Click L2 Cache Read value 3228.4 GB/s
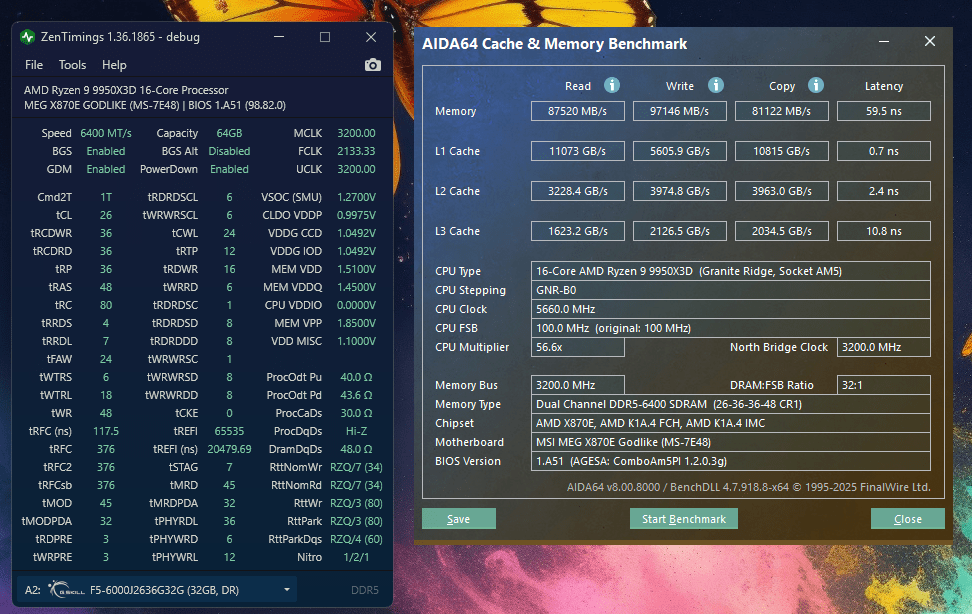The height and width of the screenshot is (614, 972). tap(578, 191)
